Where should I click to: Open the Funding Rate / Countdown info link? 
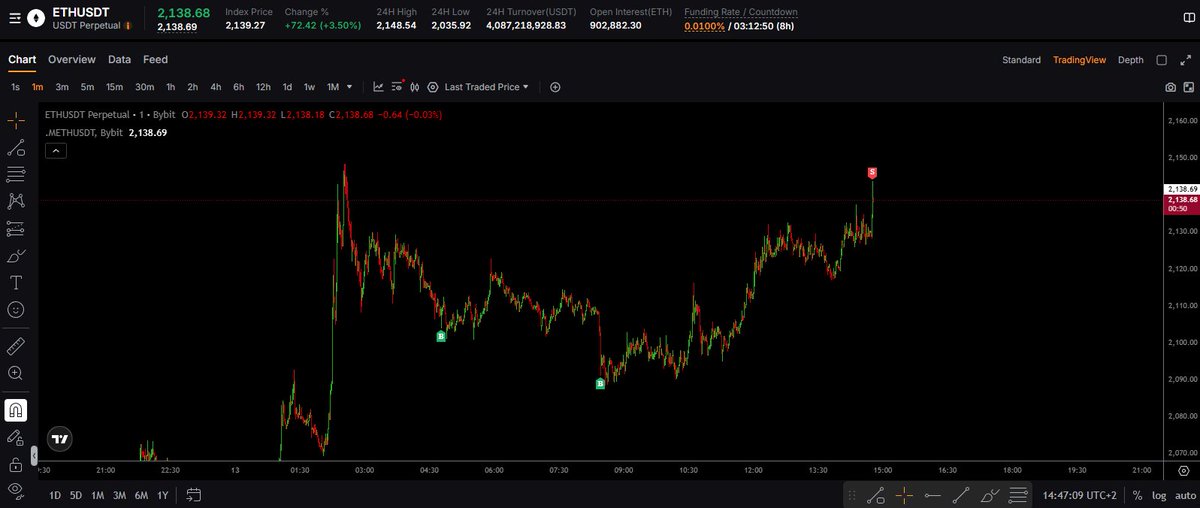[741, 12]
